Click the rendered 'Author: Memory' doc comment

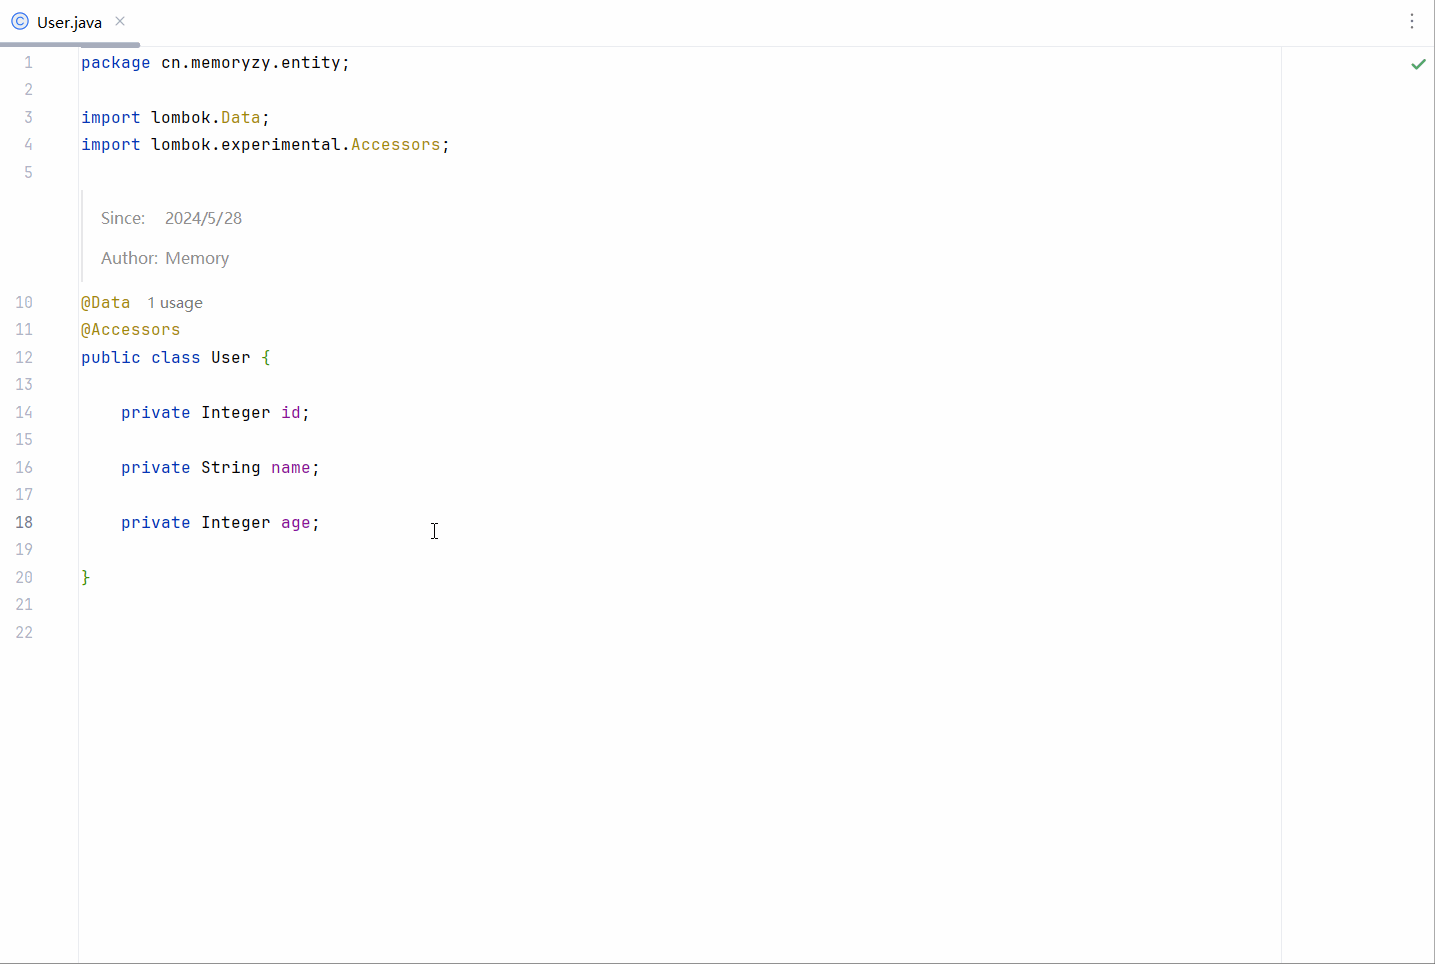click(165, 258)
